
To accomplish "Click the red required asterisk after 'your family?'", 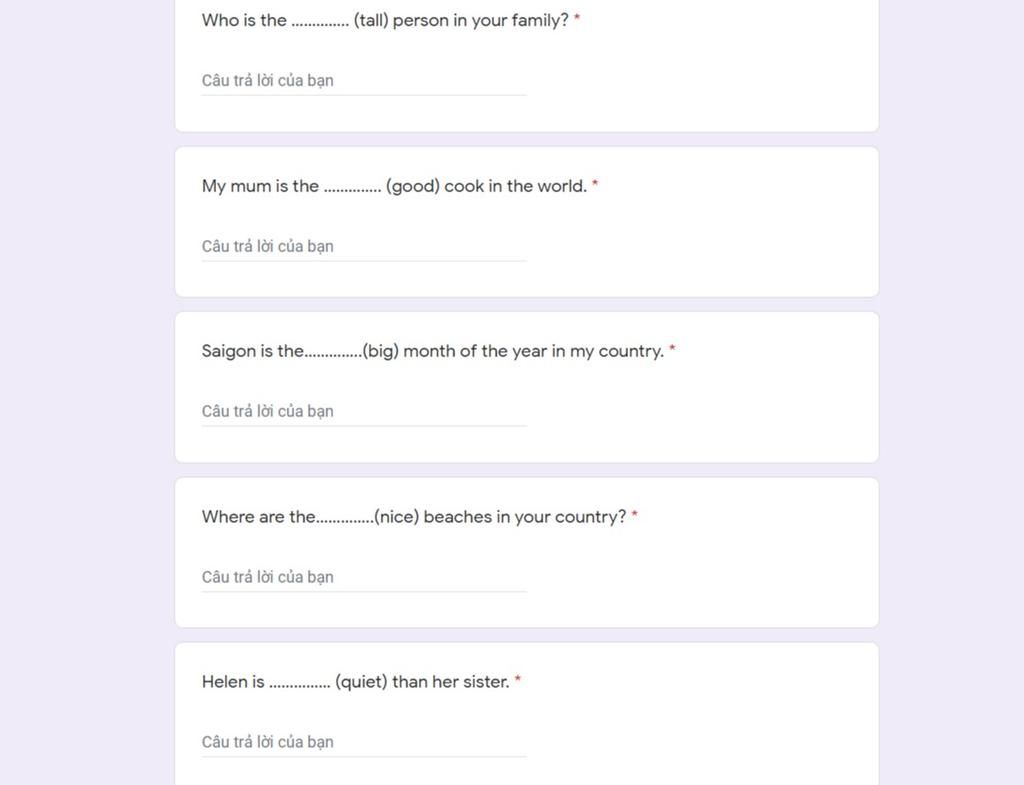I will [577, 18].
